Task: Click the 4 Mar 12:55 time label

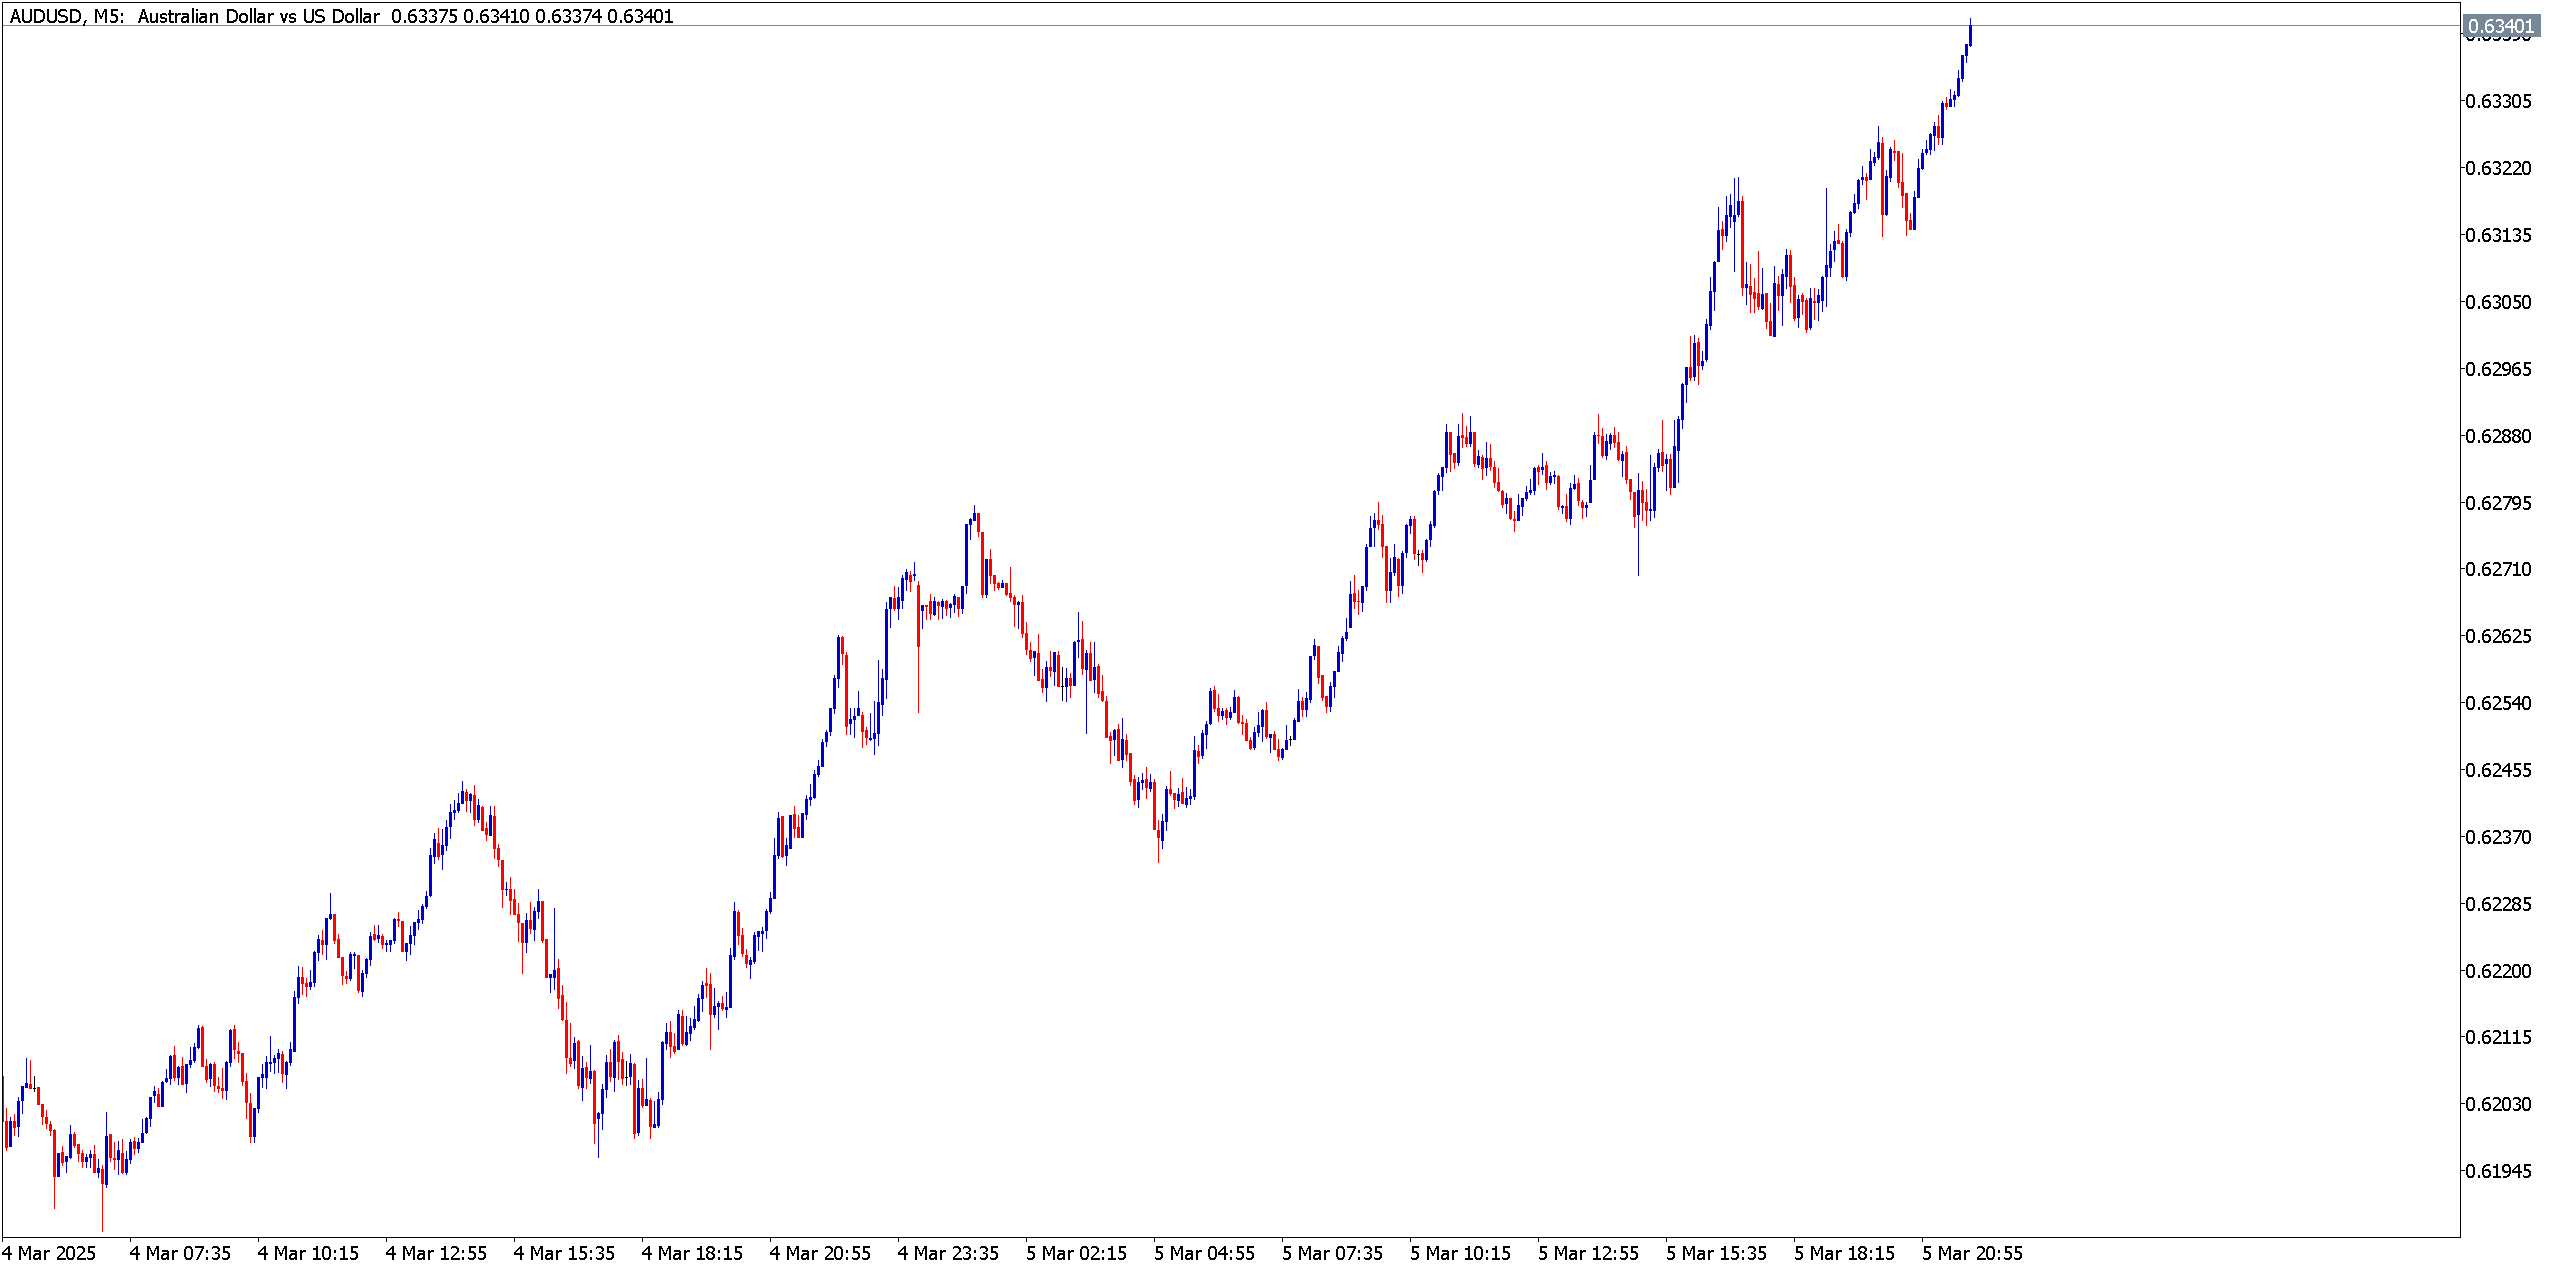Action: 436,1253
